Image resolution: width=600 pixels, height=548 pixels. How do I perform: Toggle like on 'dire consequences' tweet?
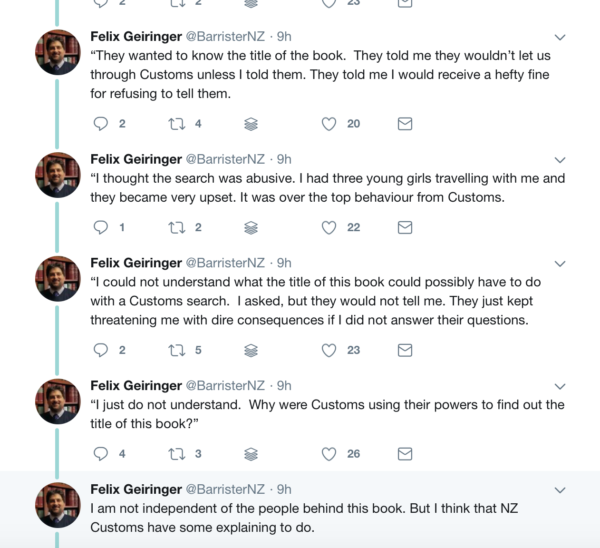tap(328, 351)
